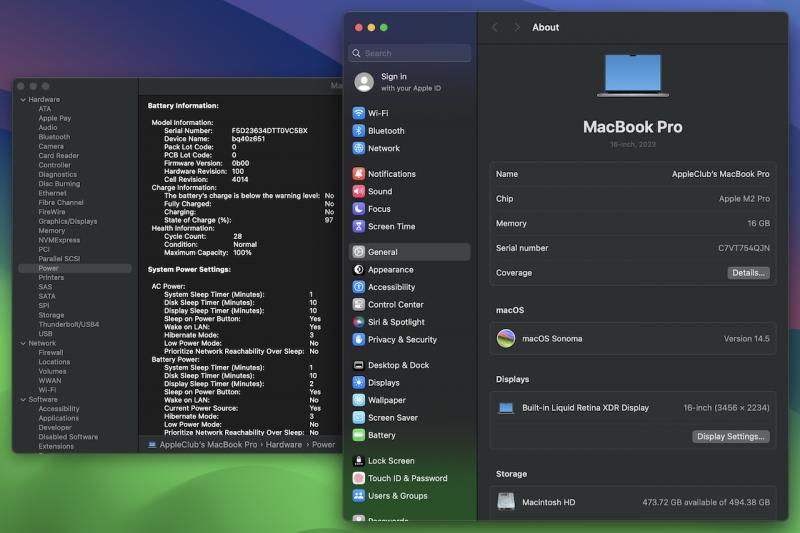Collapse the Network section in System Information
Image resolution: width=800 pixels, height=533 pixels.
tap(22, 343)
